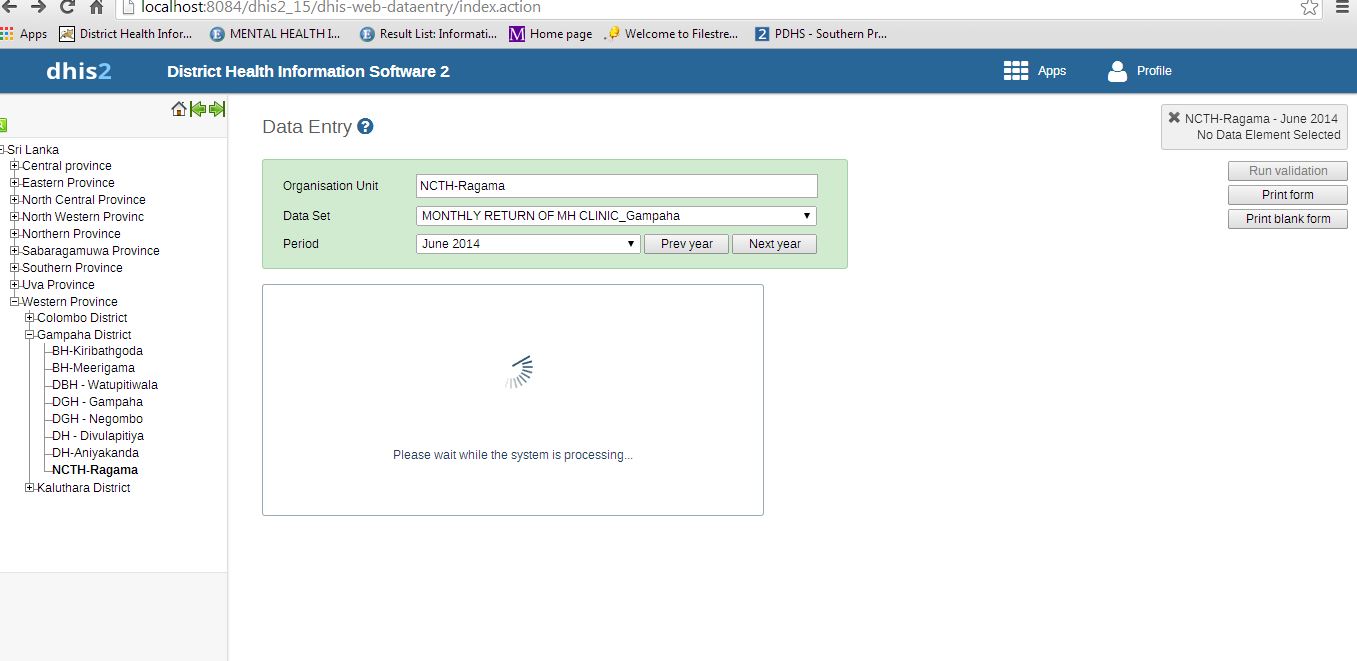Expand Central province tree node

click(x=15, y=166)
